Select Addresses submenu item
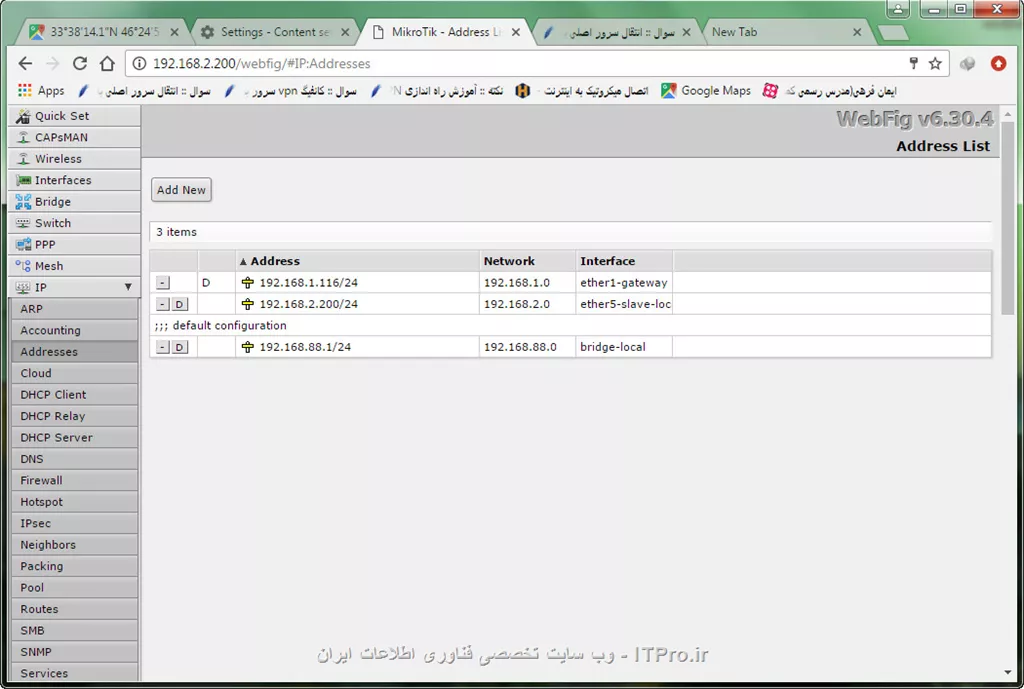This screenshot has width=1024, height=689. 74,351
